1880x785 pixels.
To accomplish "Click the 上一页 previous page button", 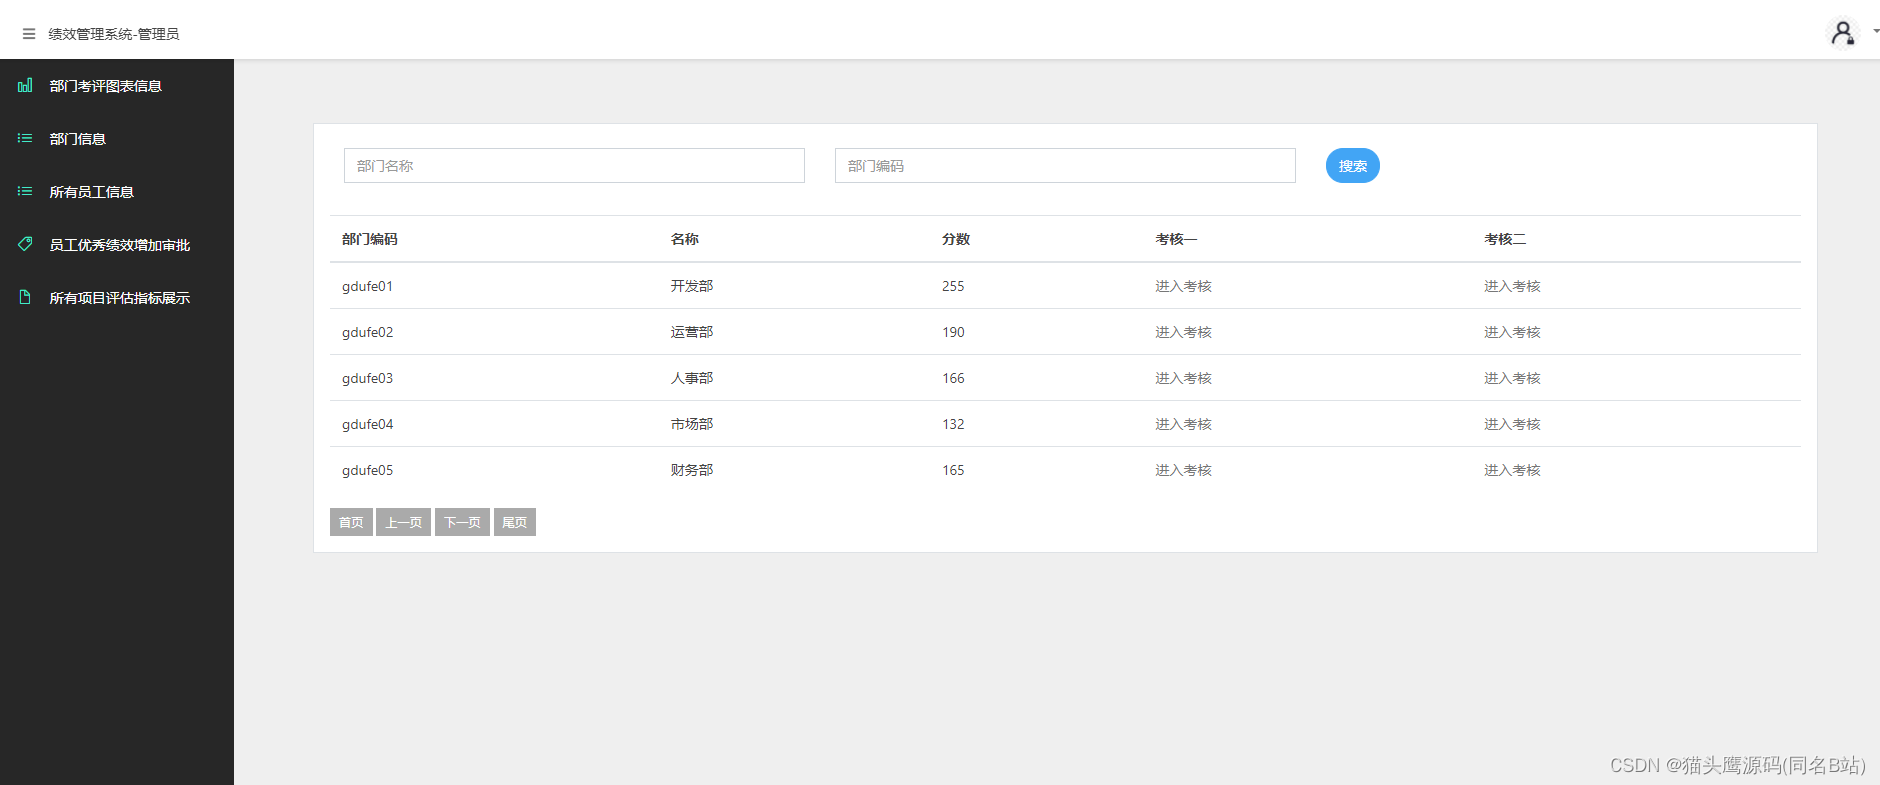I will (404, 522).
